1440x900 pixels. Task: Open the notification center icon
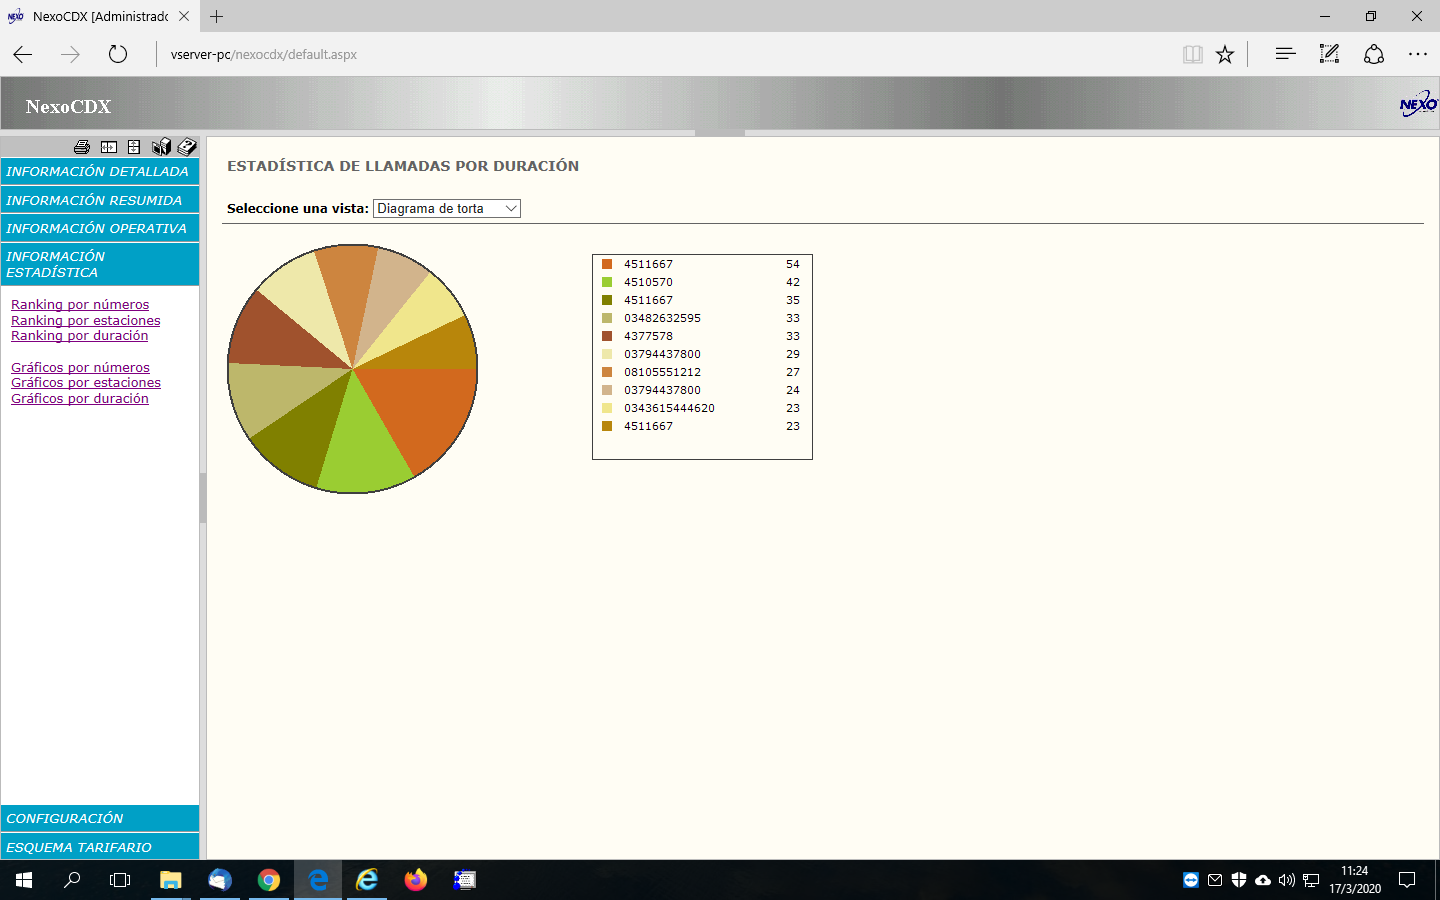[1407, 880]
